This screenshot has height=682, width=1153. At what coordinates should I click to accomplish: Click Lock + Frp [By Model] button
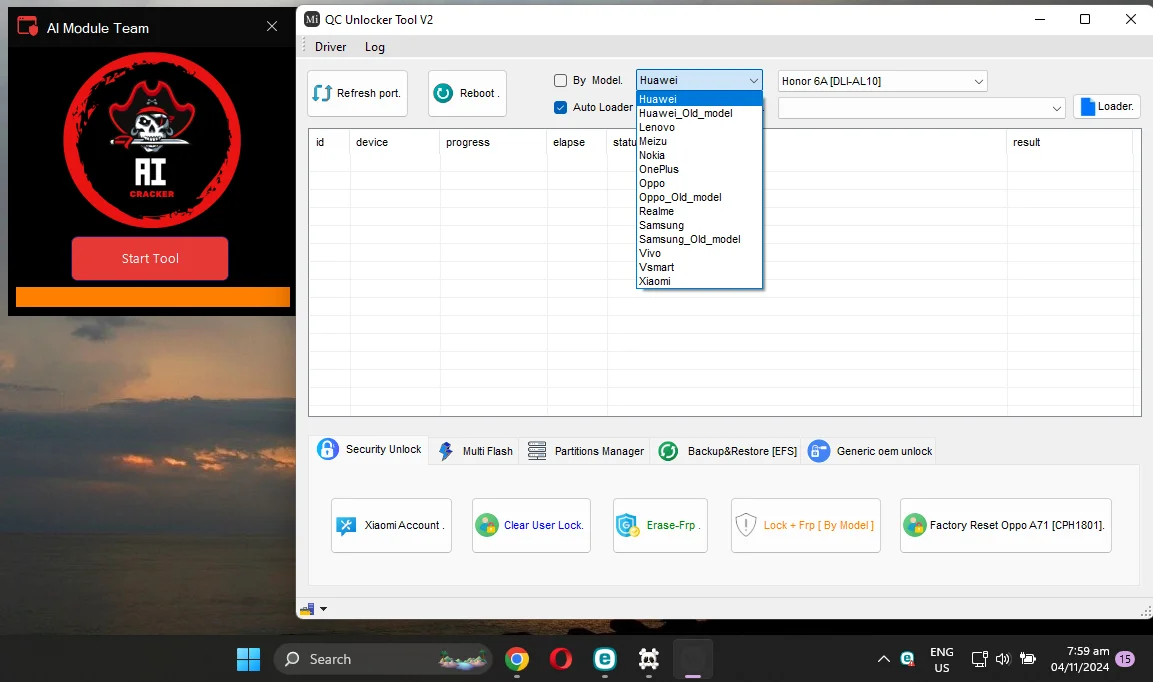point(806,525)
